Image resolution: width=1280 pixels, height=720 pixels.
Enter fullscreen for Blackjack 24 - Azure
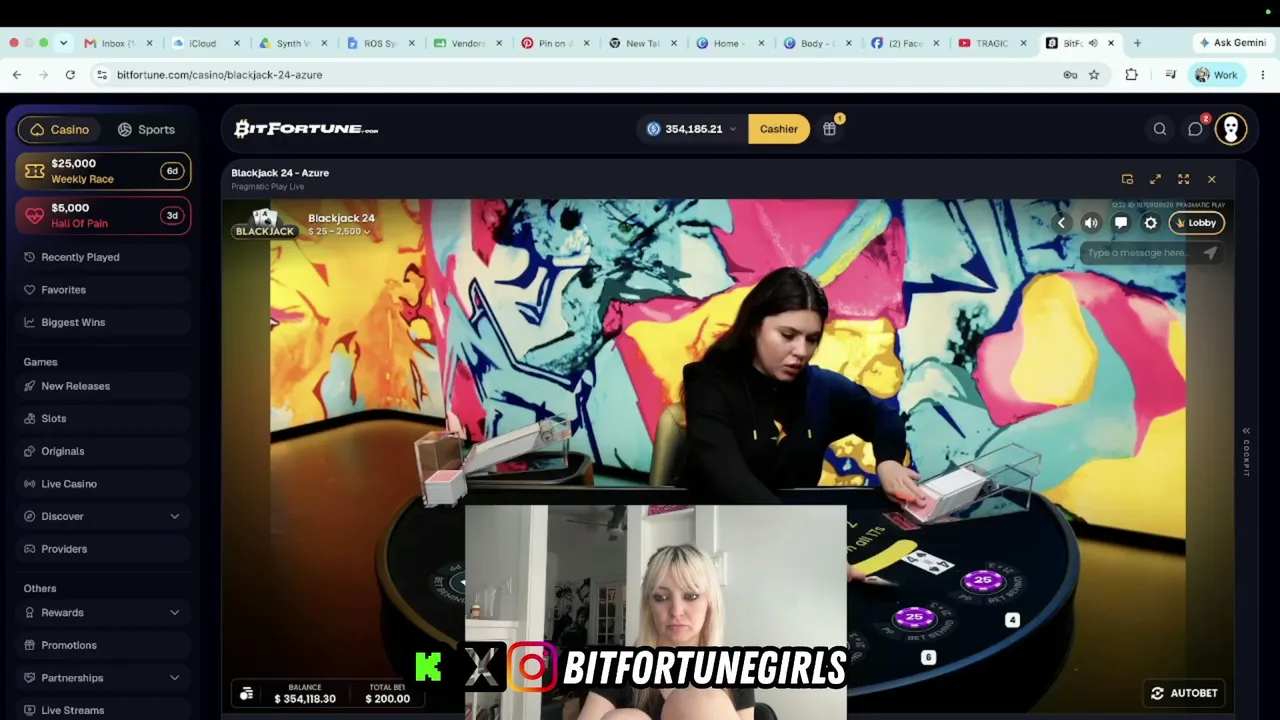click(1183, 179)
